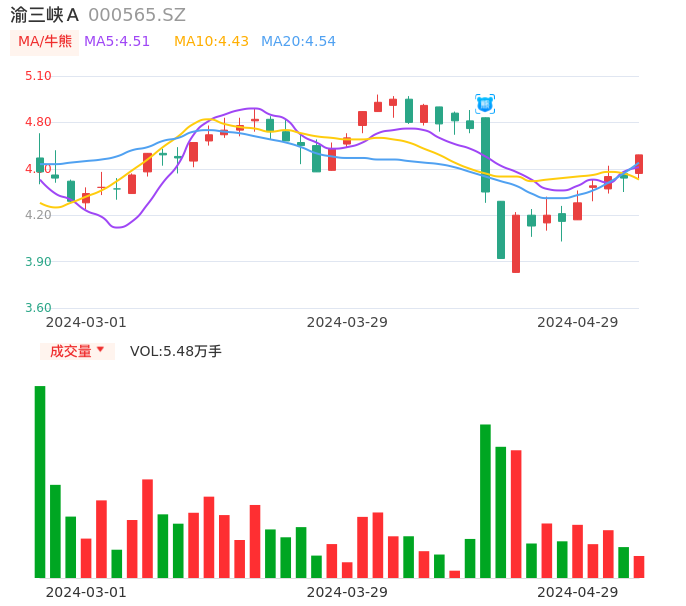Select the MA/牛熊 indicator tab

(45, 42)
